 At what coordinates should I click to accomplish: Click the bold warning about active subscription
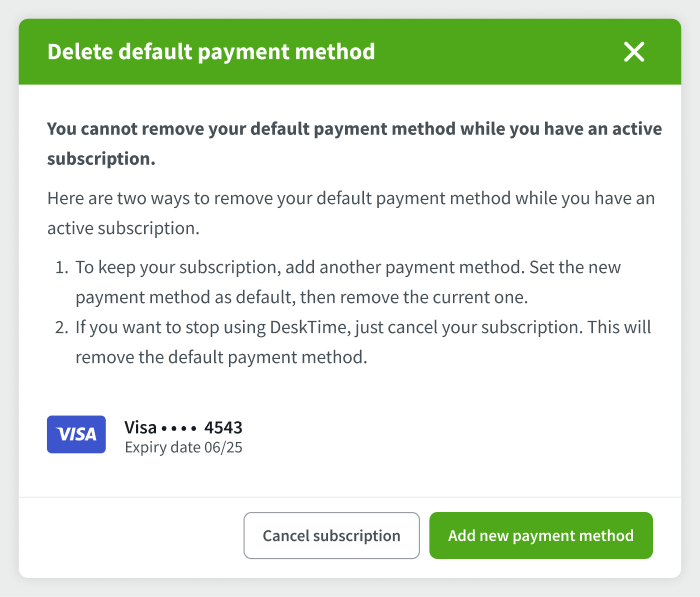click(x=354, y=144)
